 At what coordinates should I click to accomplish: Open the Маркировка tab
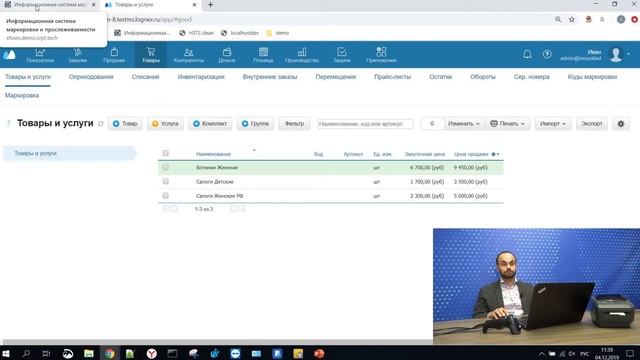22,95
